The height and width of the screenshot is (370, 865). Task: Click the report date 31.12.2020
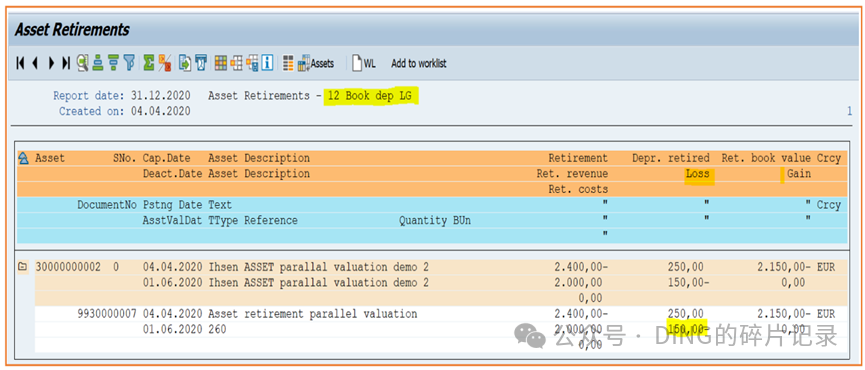(161, 96)
